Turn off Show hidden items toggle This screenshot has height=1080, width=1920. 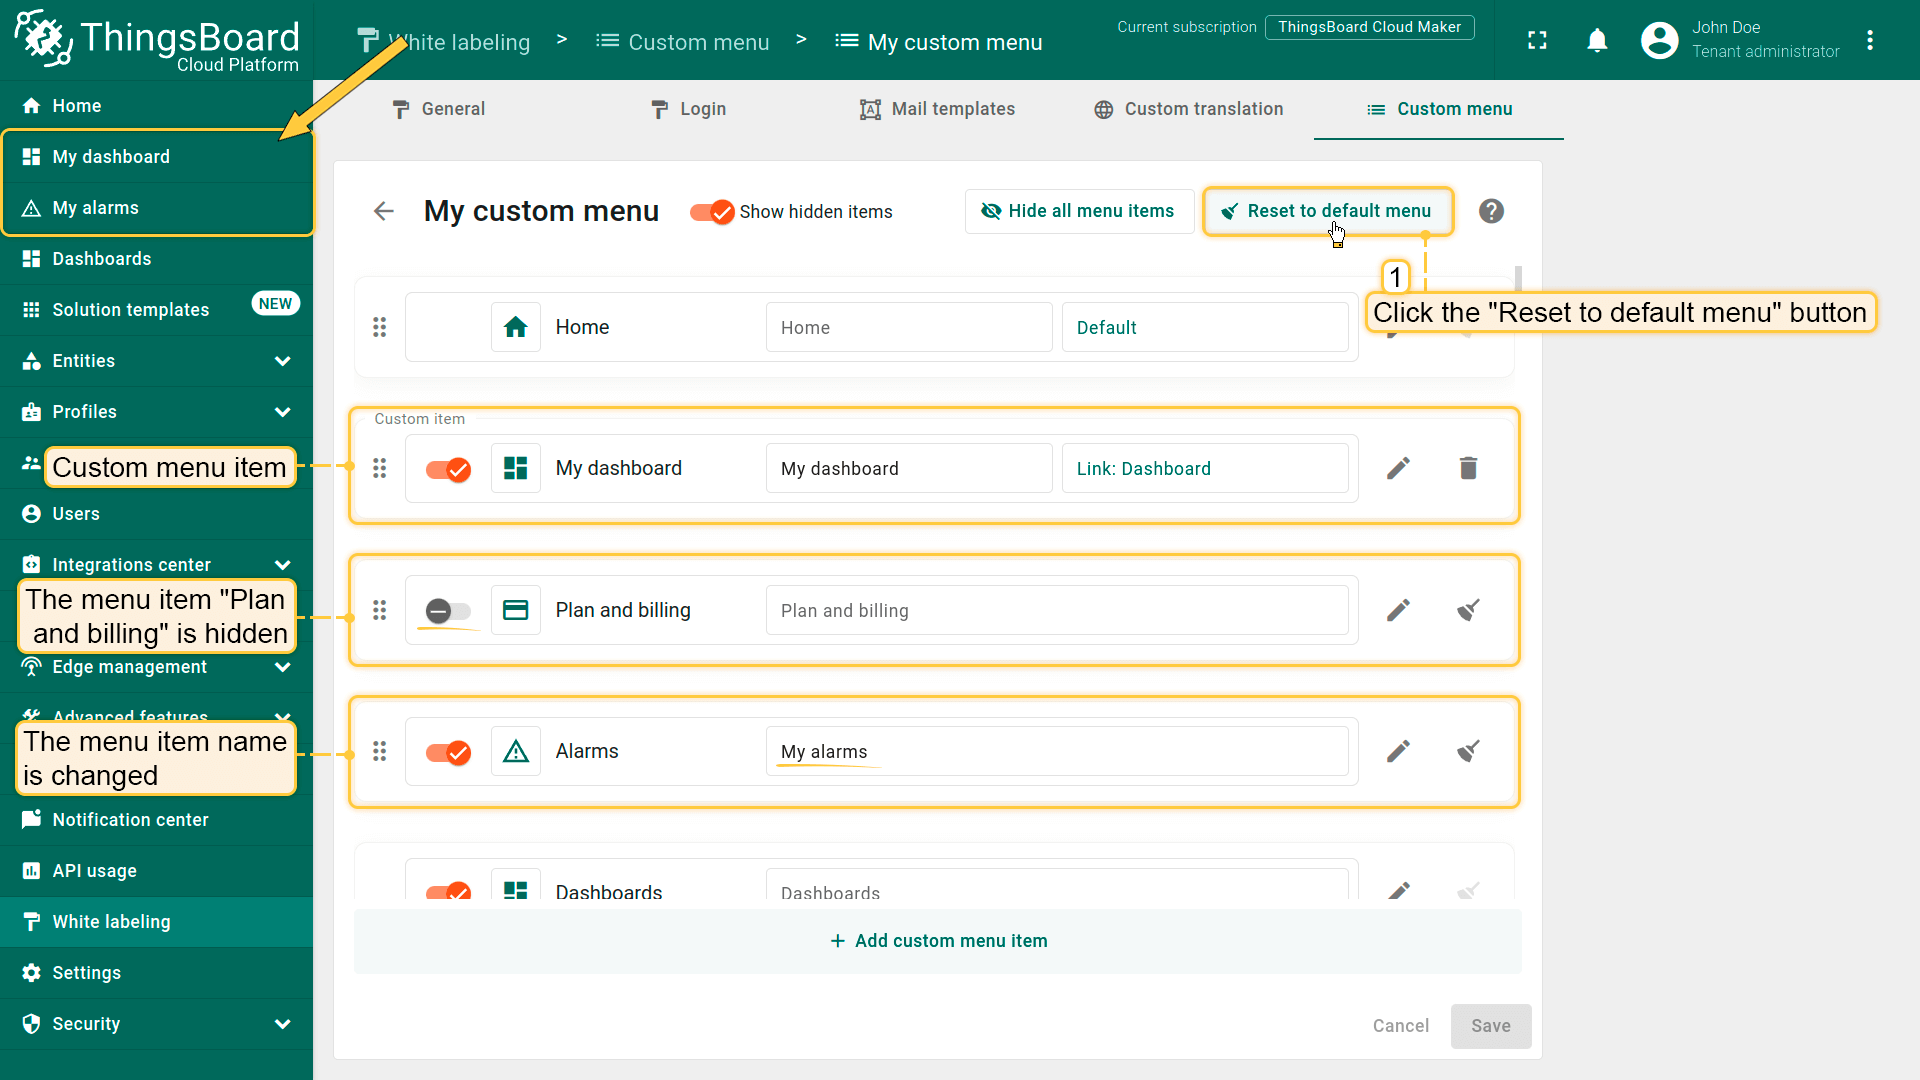click(712, 212)
